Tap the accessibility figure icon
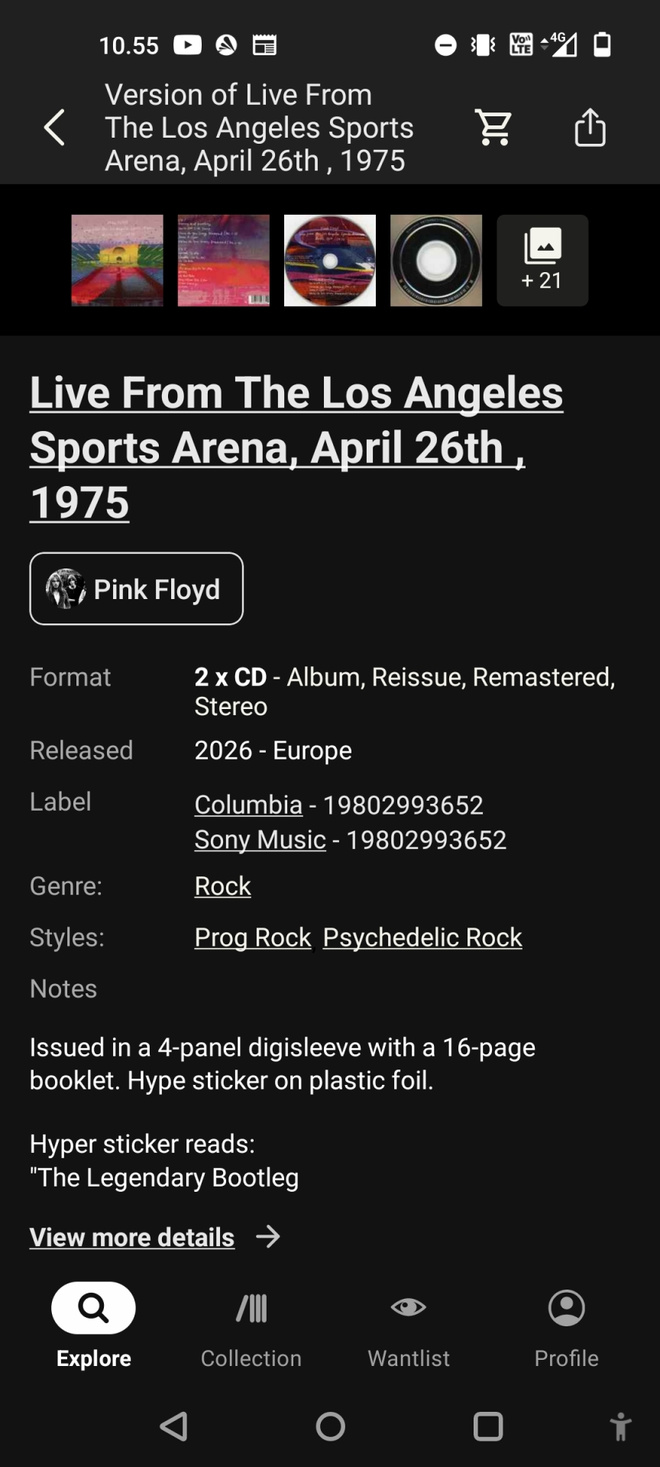 pyautogui.click(x=620, y=1426)
